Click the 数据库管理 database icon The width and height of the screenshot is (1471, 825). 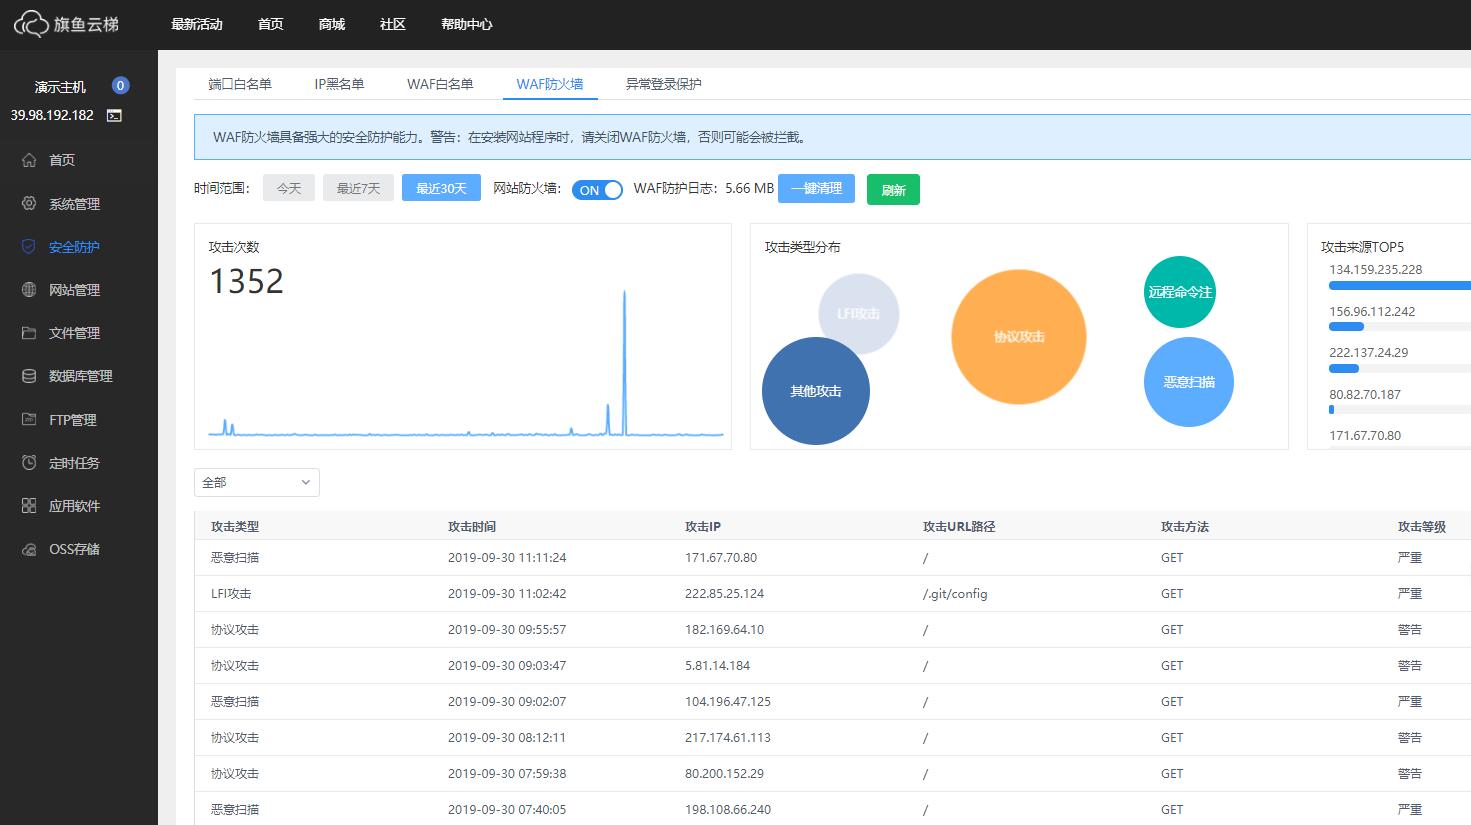[x=29, y=376]
